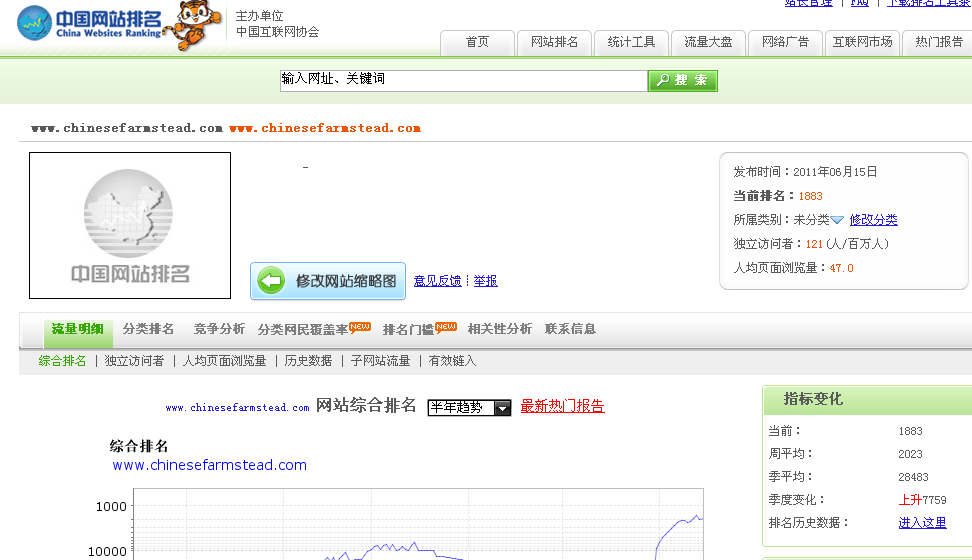This screenshot has height=560, width=972.
Task: Click the 修改分类 link
Action: [x=873, y=220]
